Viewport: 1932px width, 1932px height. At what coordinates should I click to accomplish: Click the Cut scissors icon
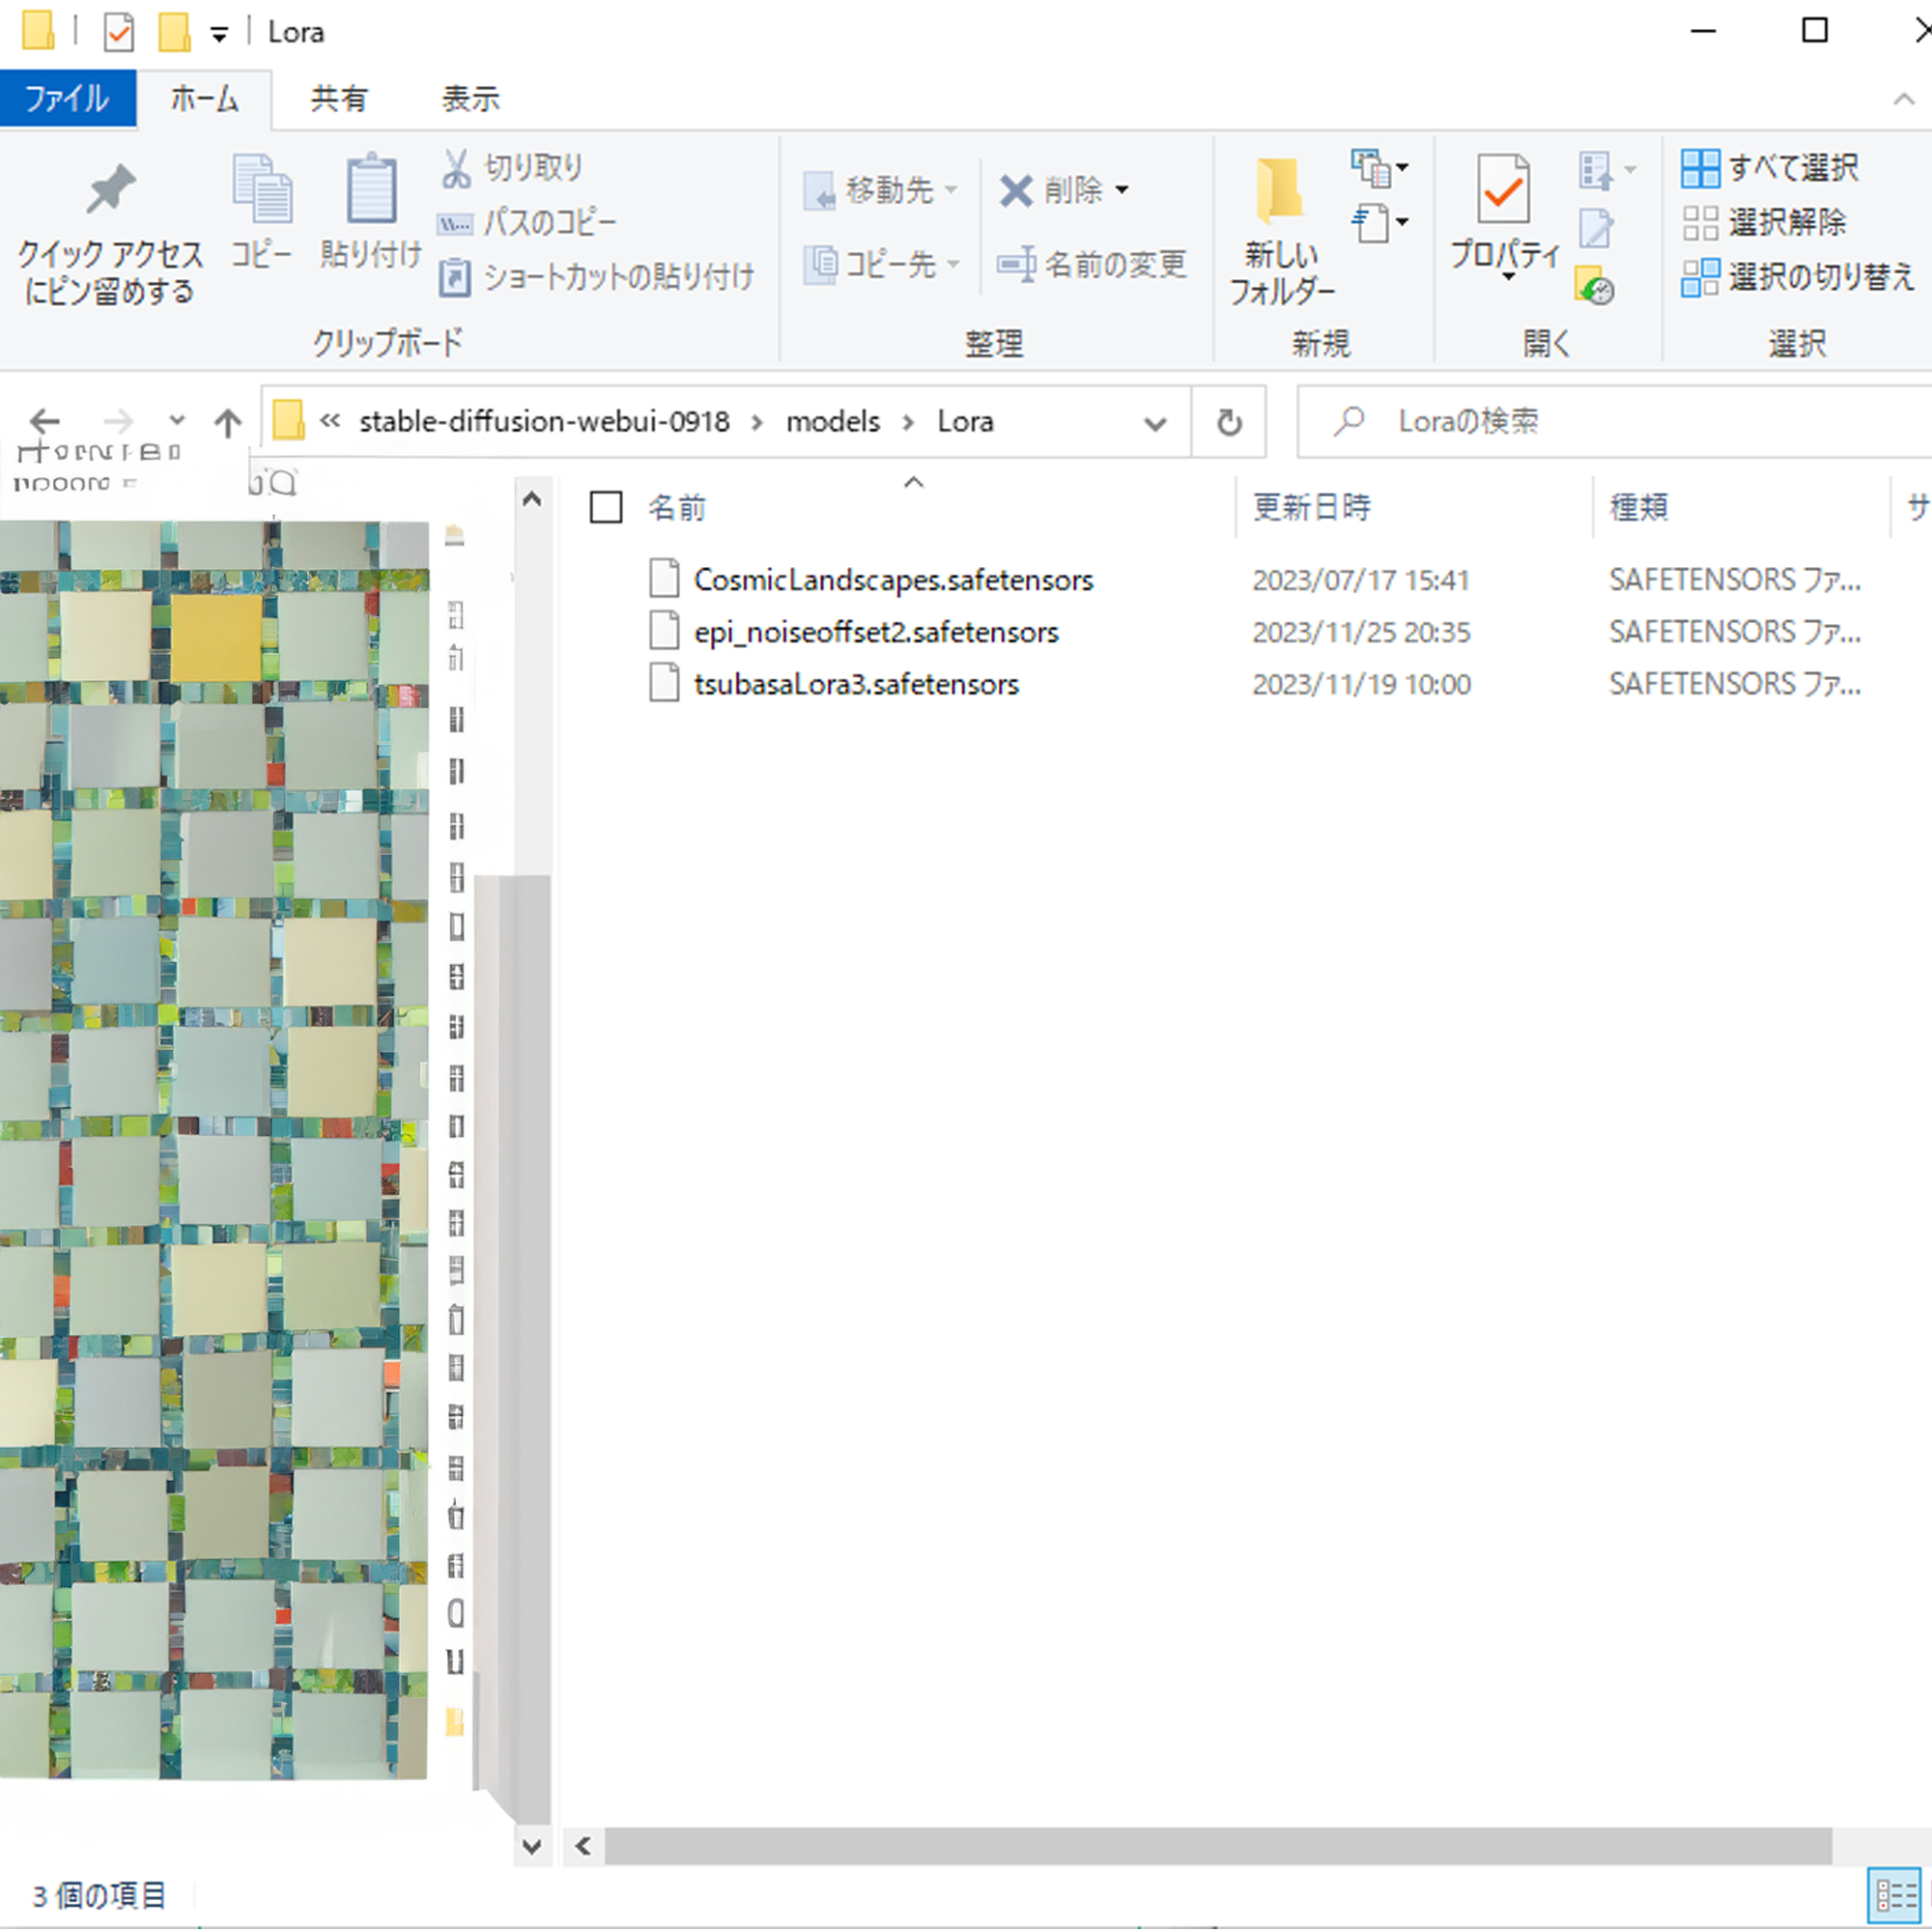tap(456, 168)
